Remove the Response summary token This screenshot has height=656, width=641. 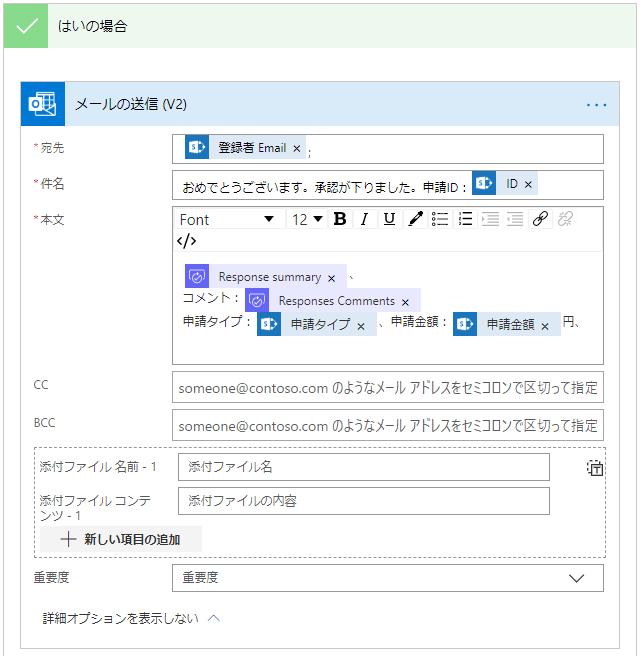pyautogui.click(x=331, y=278)
